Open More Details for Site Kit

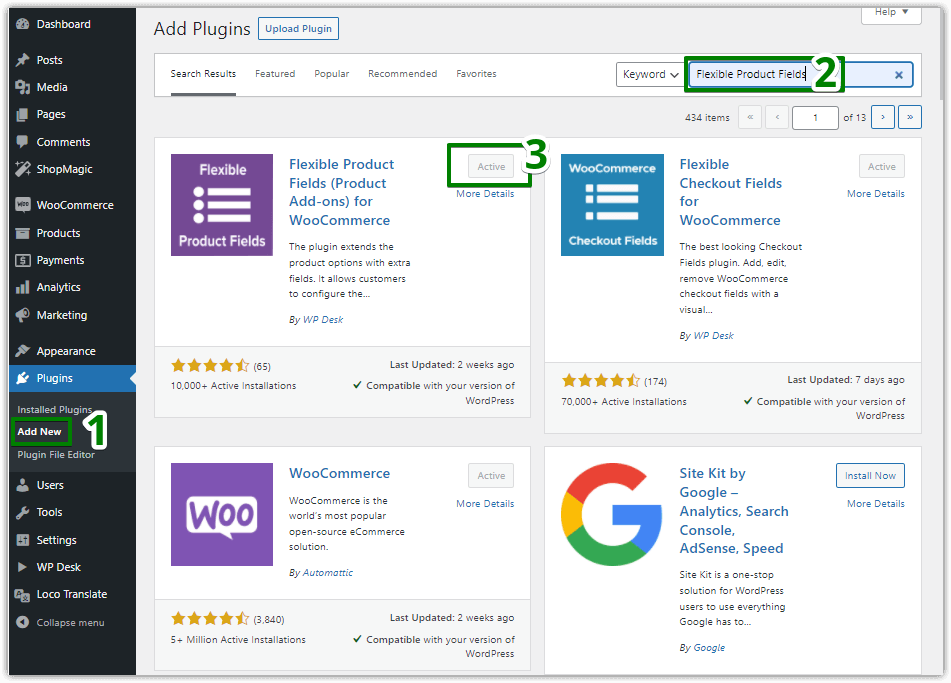(876, 503)
